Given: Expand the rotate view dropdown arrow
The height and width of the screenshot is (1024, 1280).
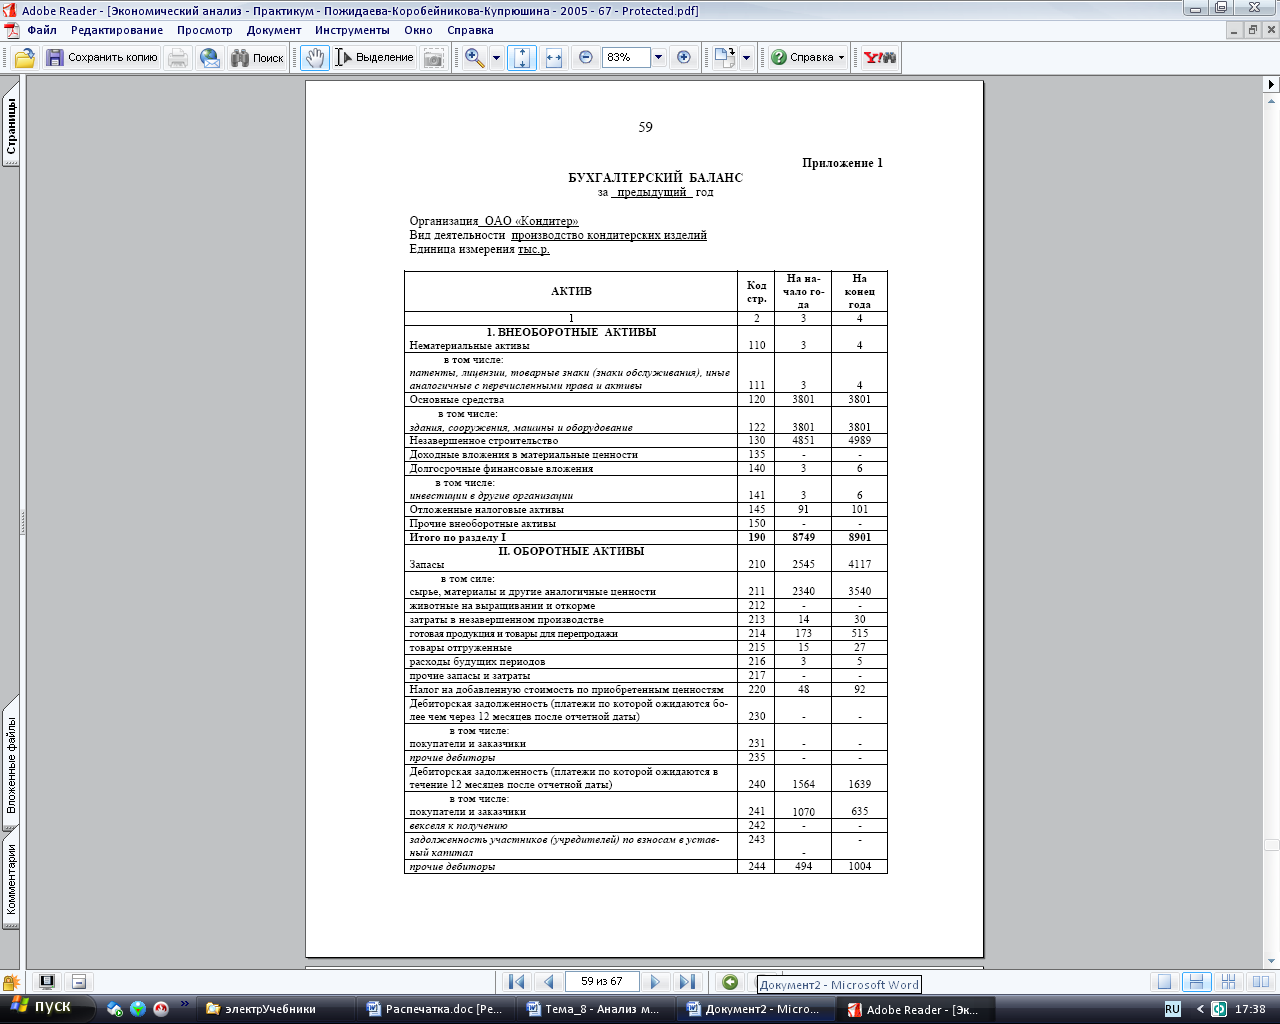Looking at the screenshot, I should tap(746, 58).
